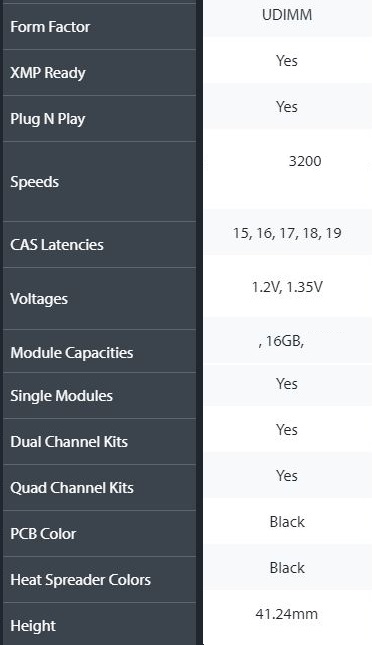Click the Quad Channel Kits label

pyautogui.click(x=72, y=488)
